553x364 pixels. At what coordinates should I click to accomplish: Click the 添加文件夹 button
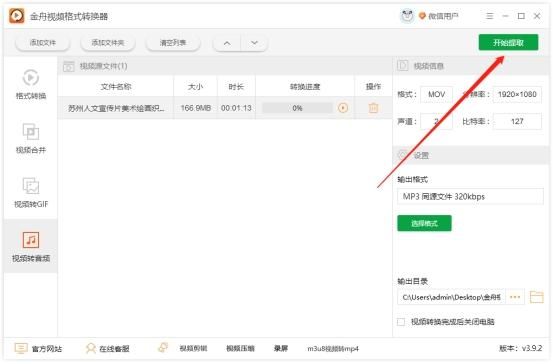click(x=108, y=43)
